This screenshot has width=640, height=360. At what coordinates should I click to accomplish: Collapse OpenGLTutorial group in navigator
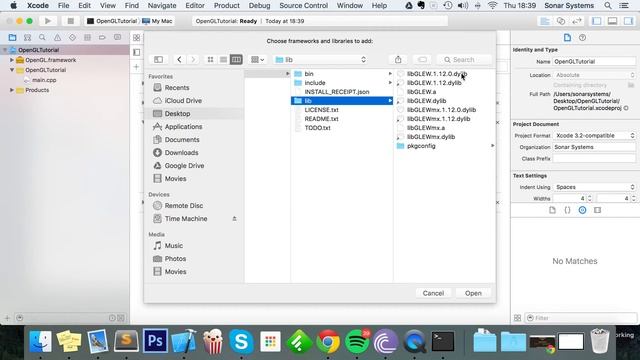12,70
